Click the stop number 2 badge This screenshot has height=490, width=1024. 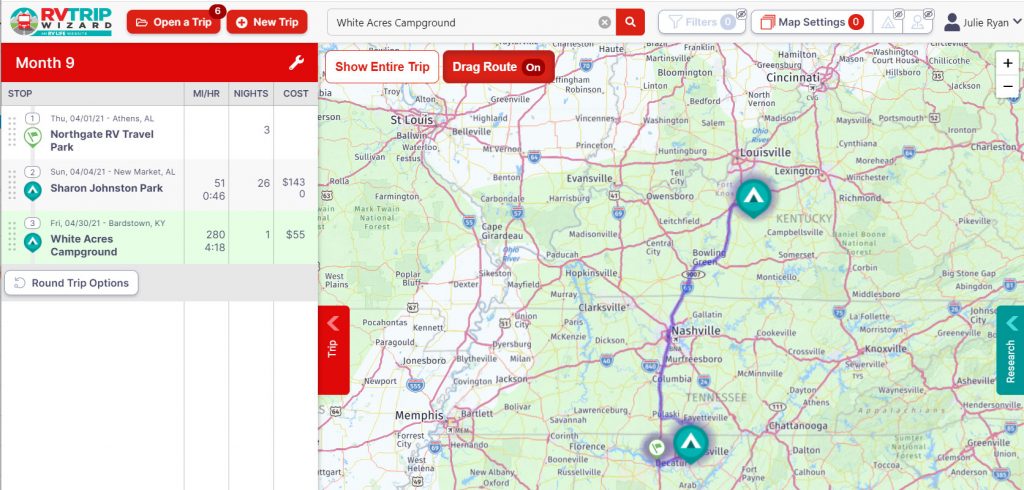[33, 172]
